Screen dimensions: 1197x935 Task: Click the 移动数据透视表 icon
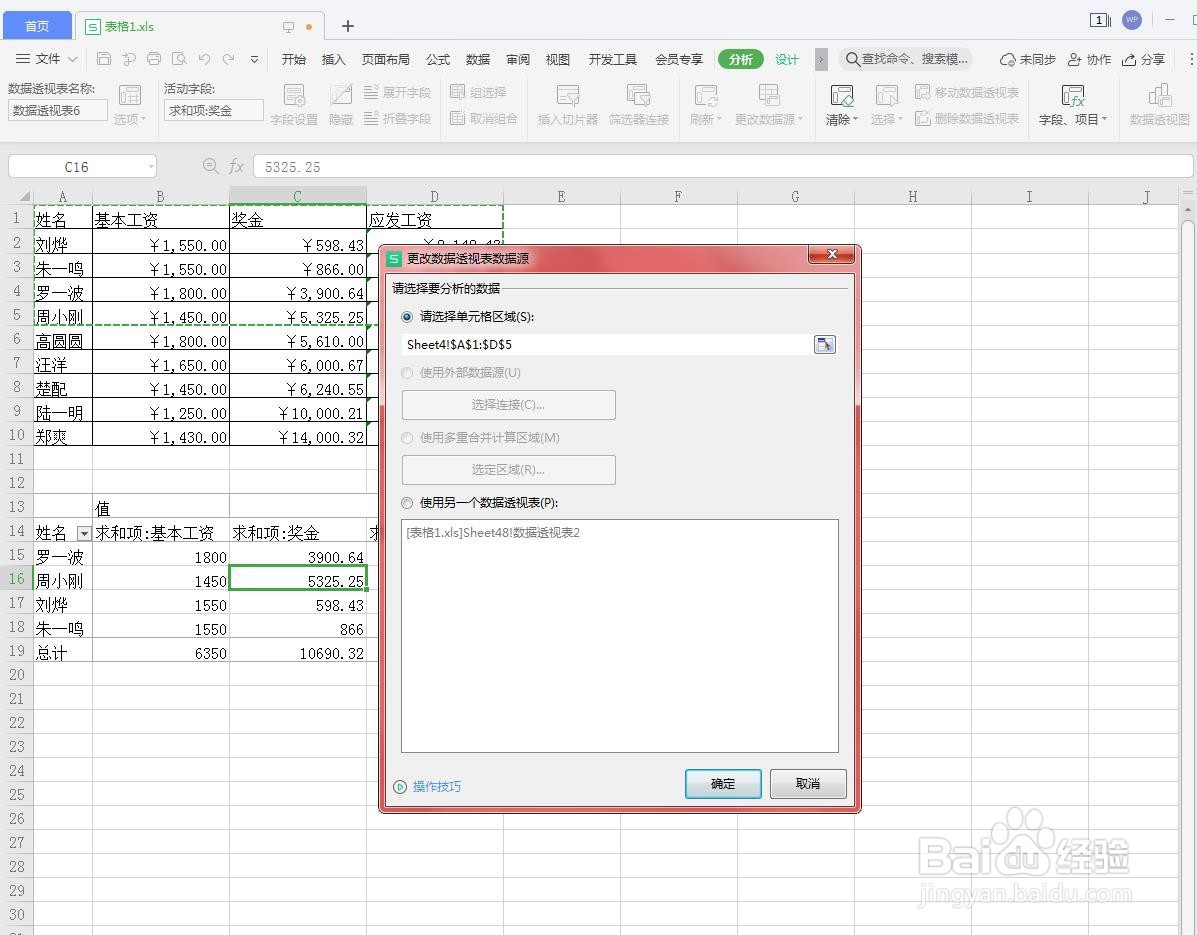(x=922, y=92)
